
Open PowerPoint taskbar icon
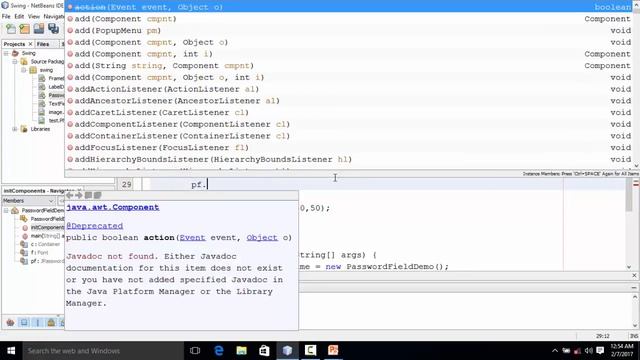pyautogui.click(x=333, y=351)
